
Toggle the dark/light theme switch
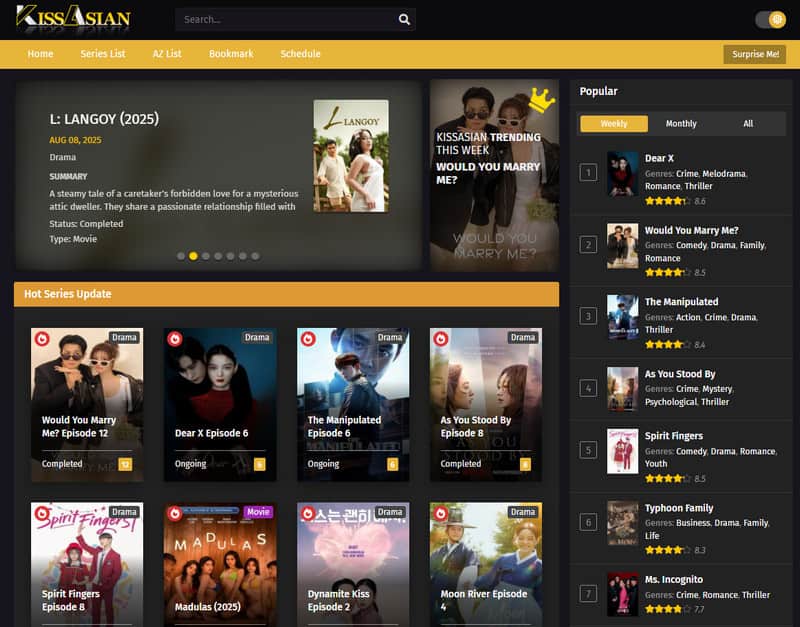click(x=770, y=19)
